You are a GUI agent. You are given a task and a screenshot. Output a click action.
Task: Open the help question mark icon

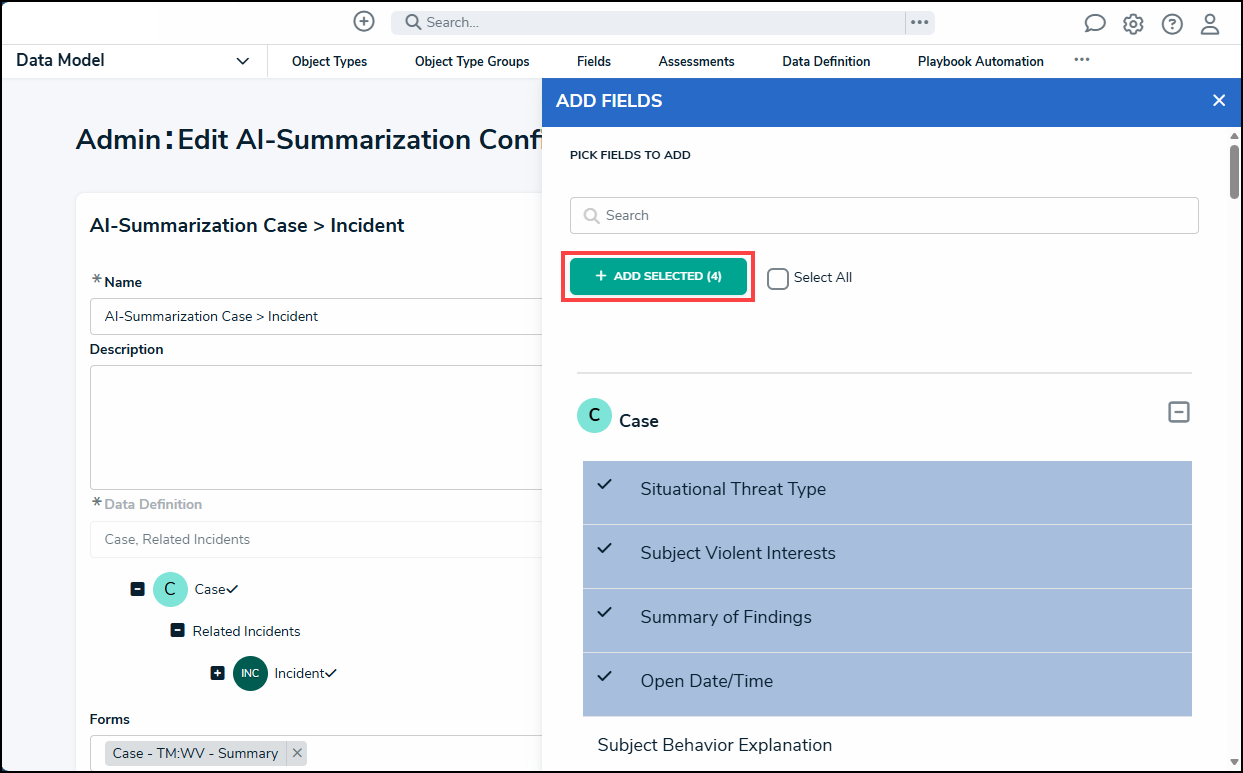pos(1172,24)
